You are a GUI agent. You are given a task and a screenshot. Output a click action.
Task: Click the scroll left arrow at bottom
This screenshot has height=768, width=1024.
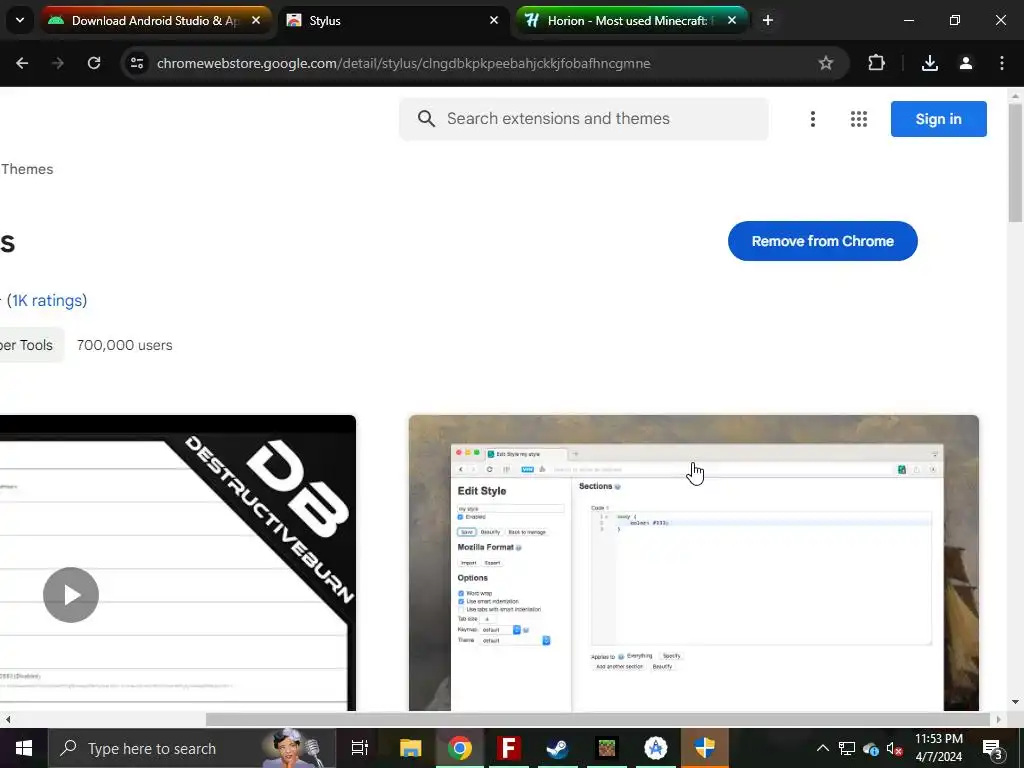(7, 719)
